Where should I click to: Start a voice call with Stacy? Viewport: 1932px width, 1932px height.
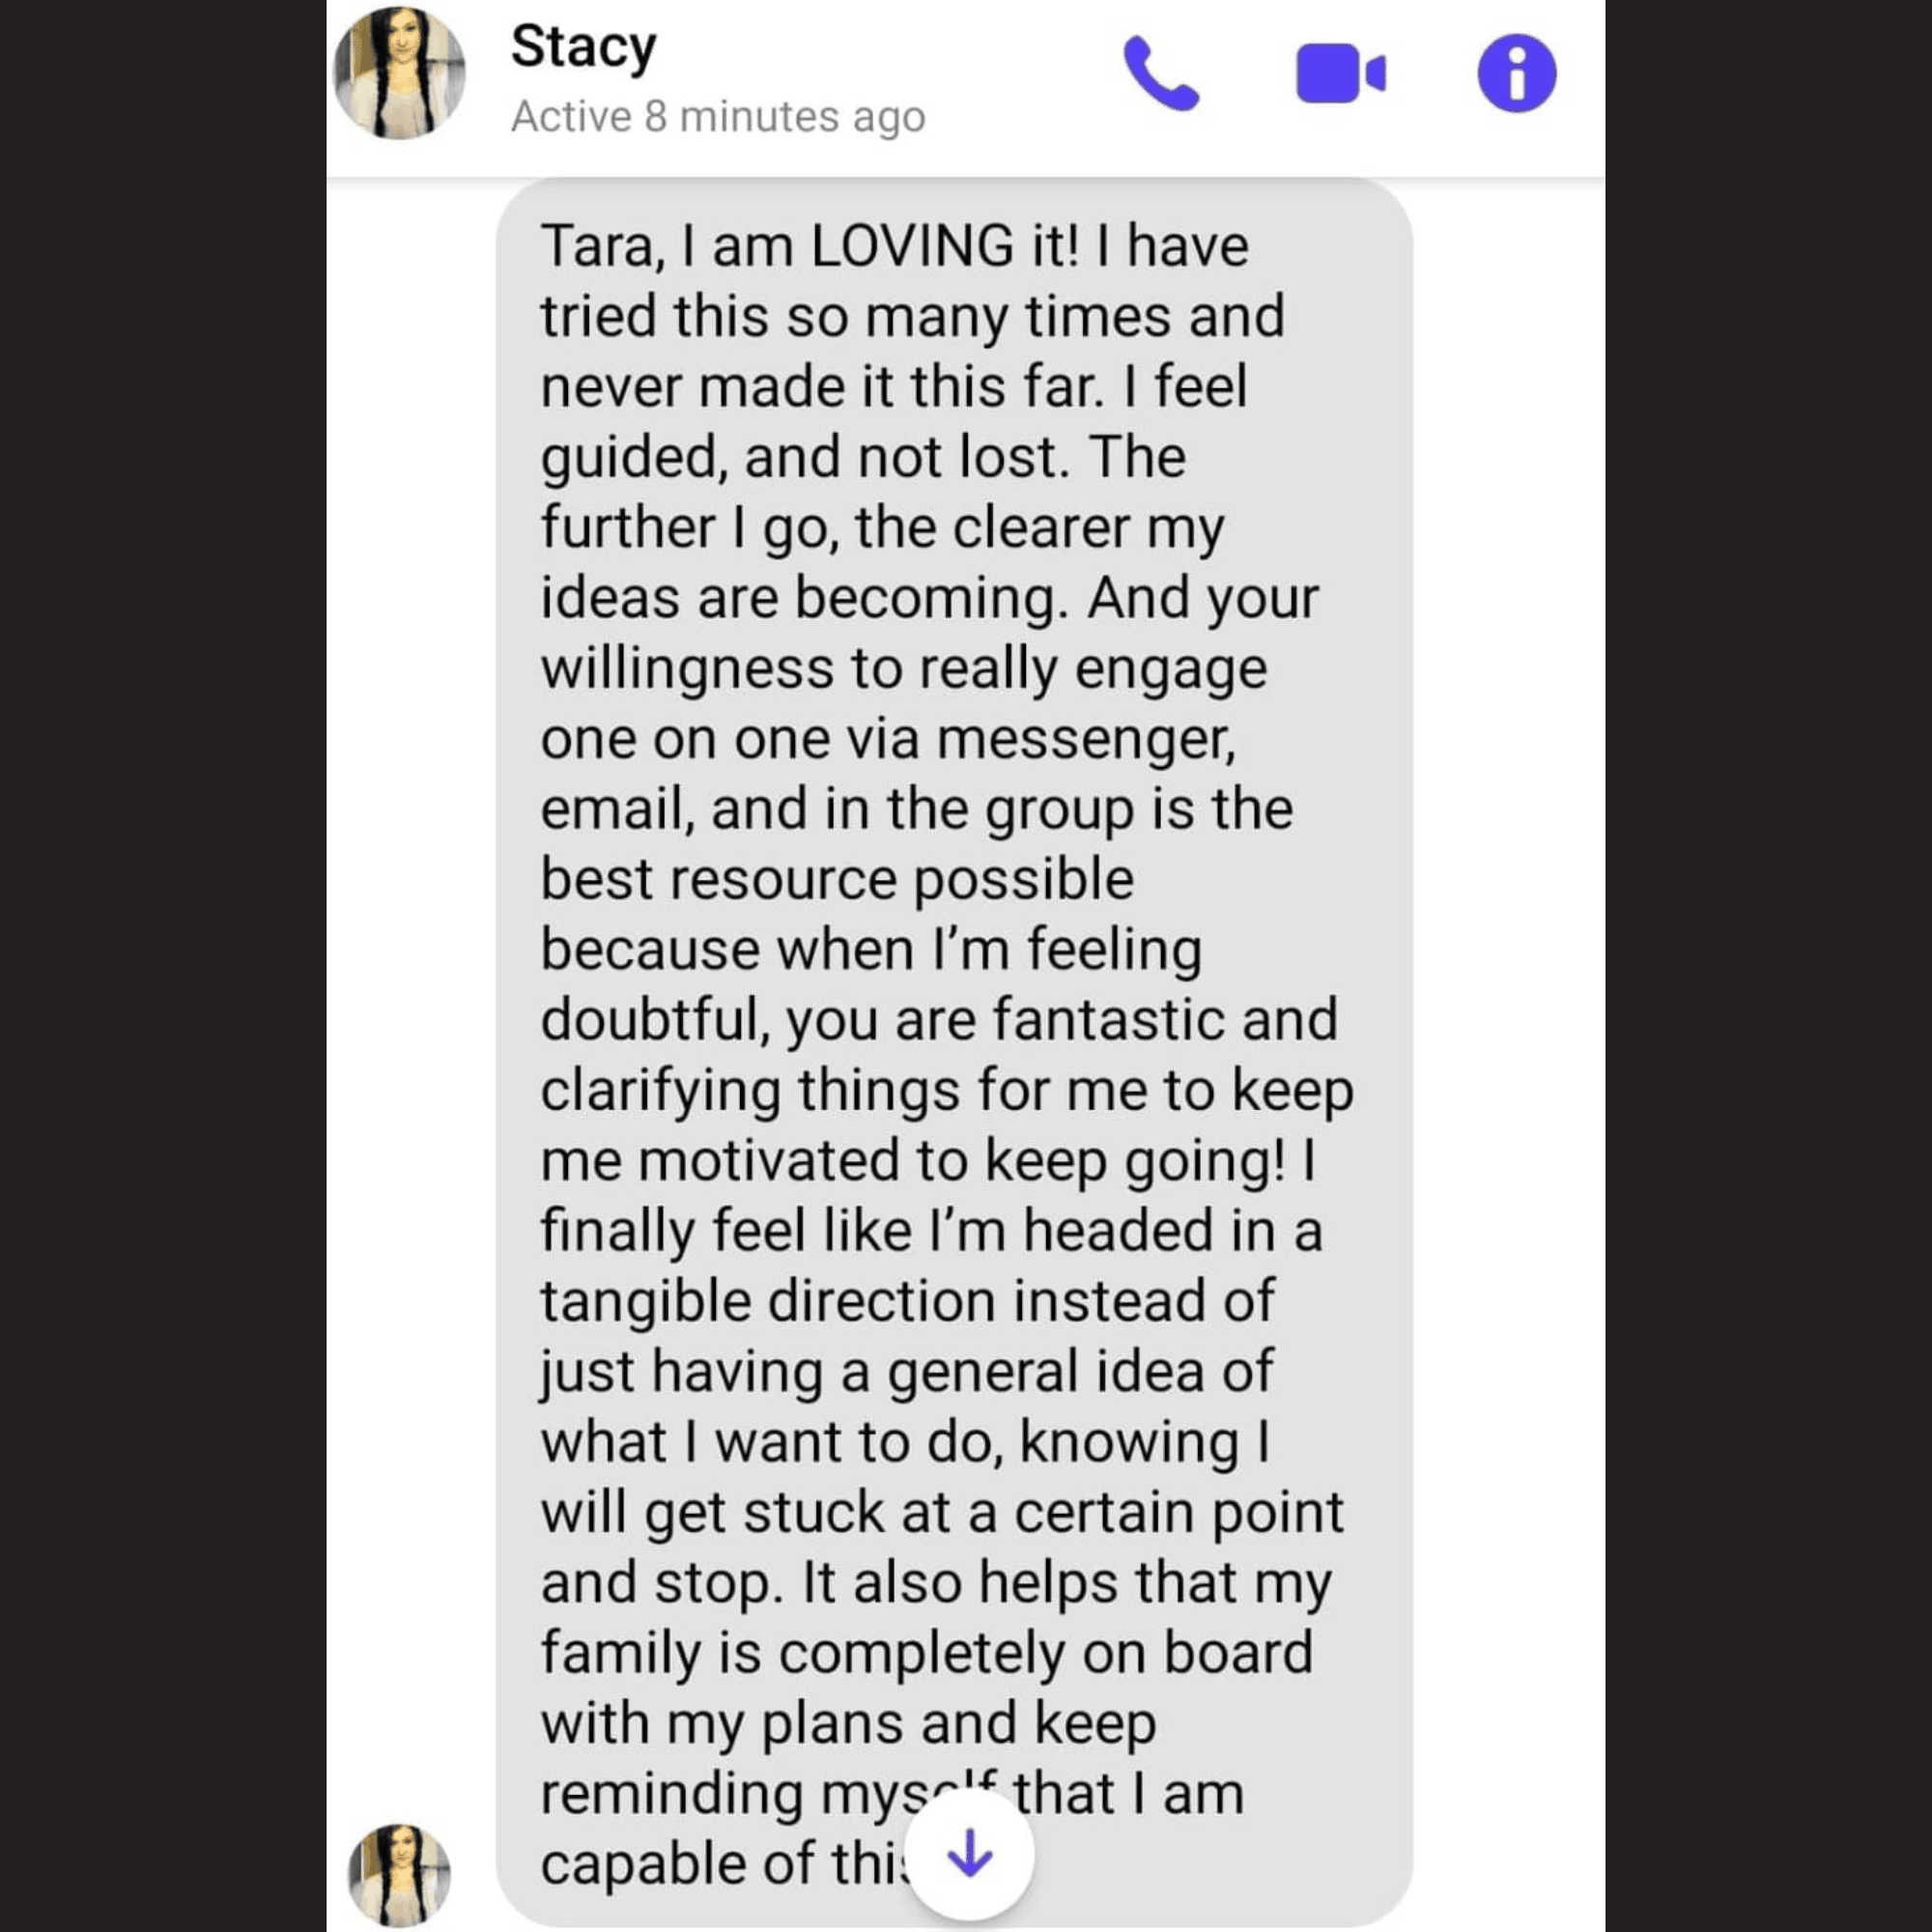pos(1161,73)
